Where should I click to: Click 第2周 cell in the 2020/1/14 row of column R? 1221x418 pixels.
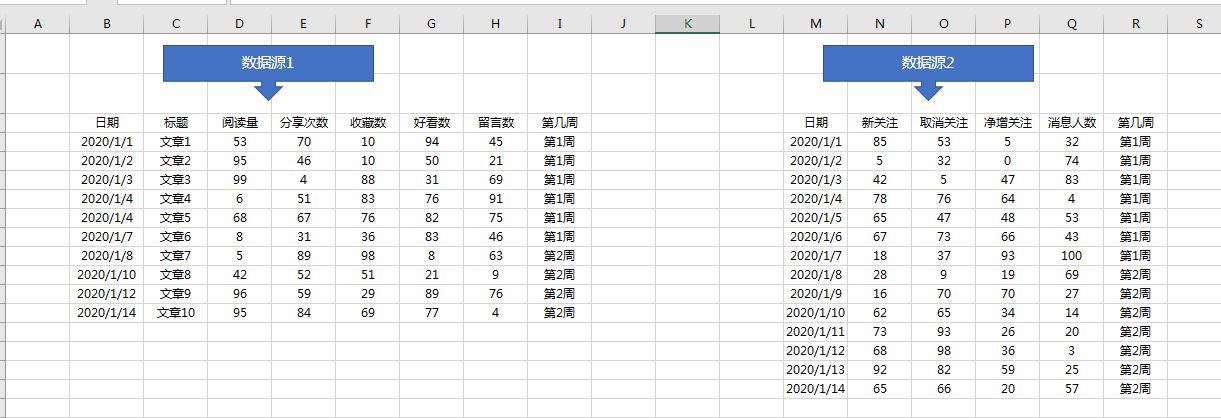pyautogui.click(x=1135, y=389)
